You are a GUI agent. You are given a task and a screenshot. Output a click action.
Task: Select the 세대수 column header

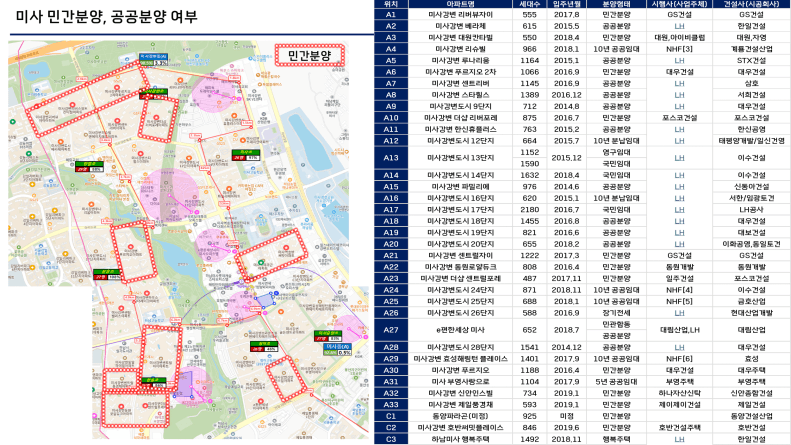tap(529, 4)
